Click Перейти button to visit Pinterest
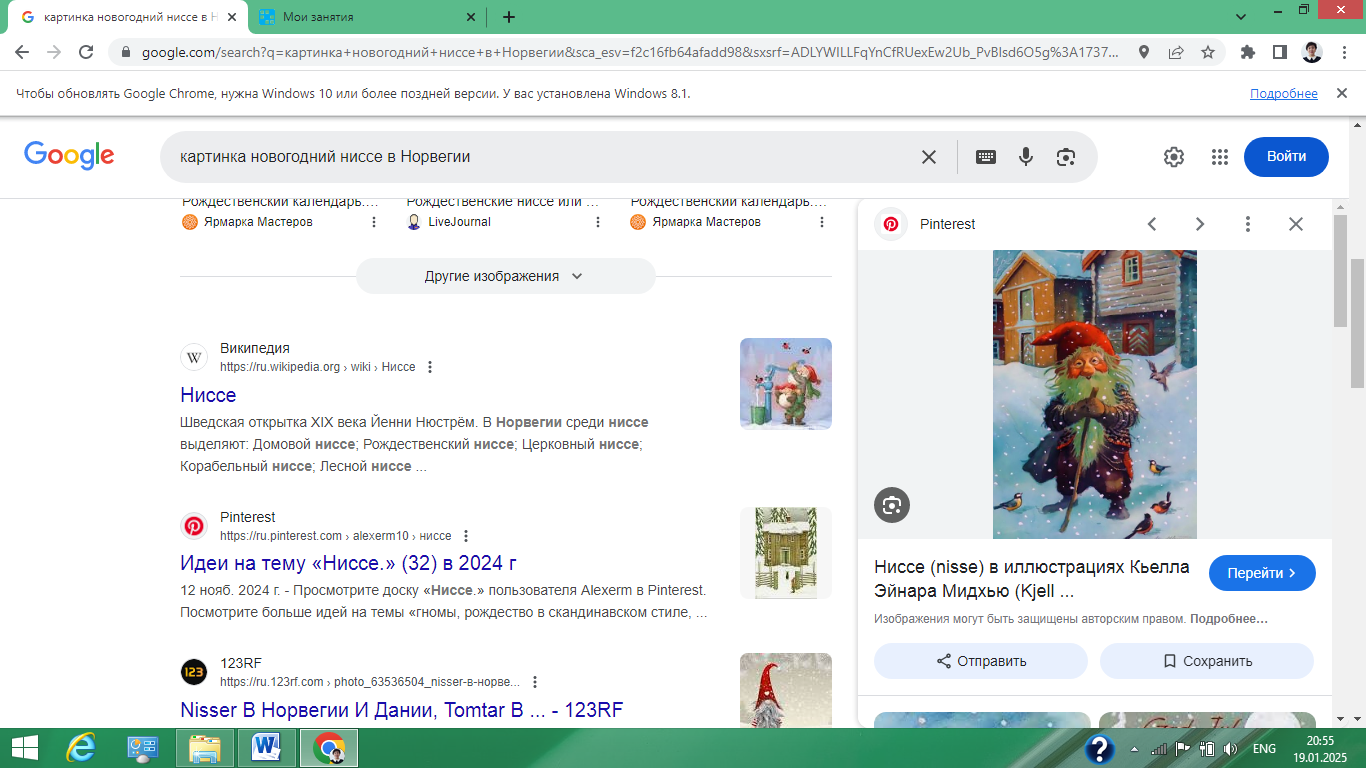Viewport: 1366px width, 768px height. [x=1262, y=573]
